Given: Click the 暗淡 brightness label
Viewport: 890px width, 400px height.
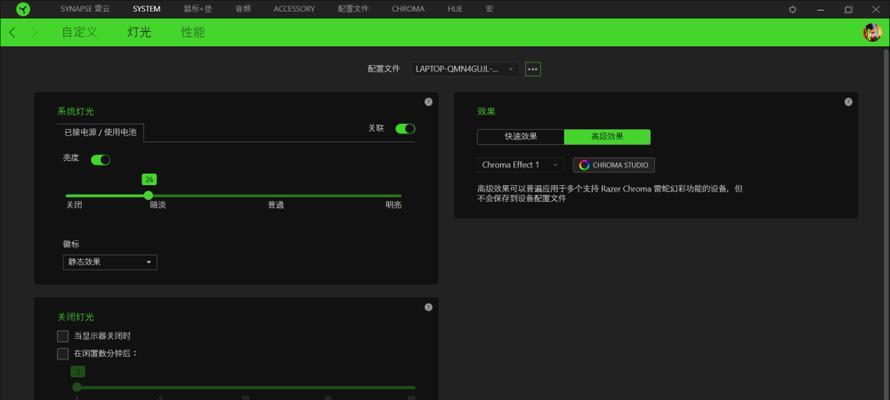Looking at the screenshot, I should tap(158, 205).
